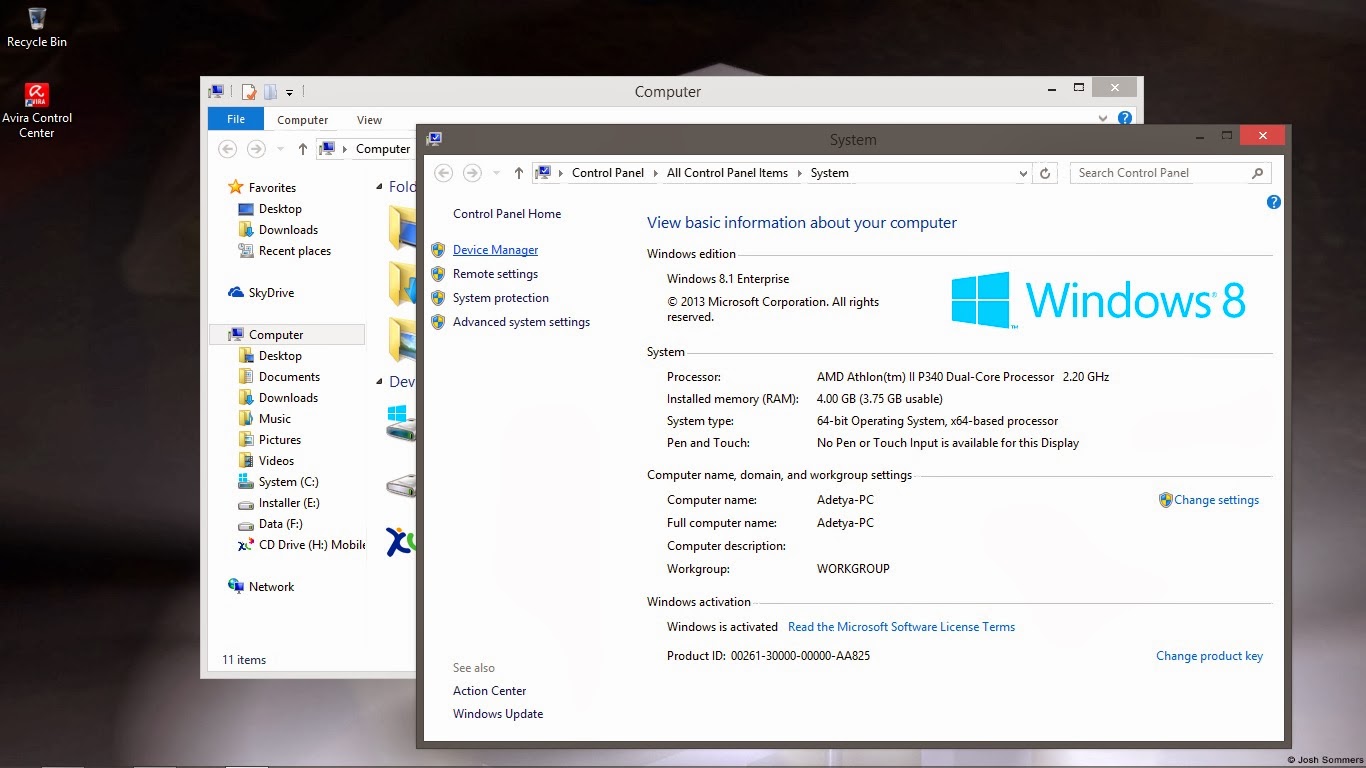This screenshot has width=1366, height=768.
Task: Click the Forward arrow in the Computer window
Action: click(256, 149)
